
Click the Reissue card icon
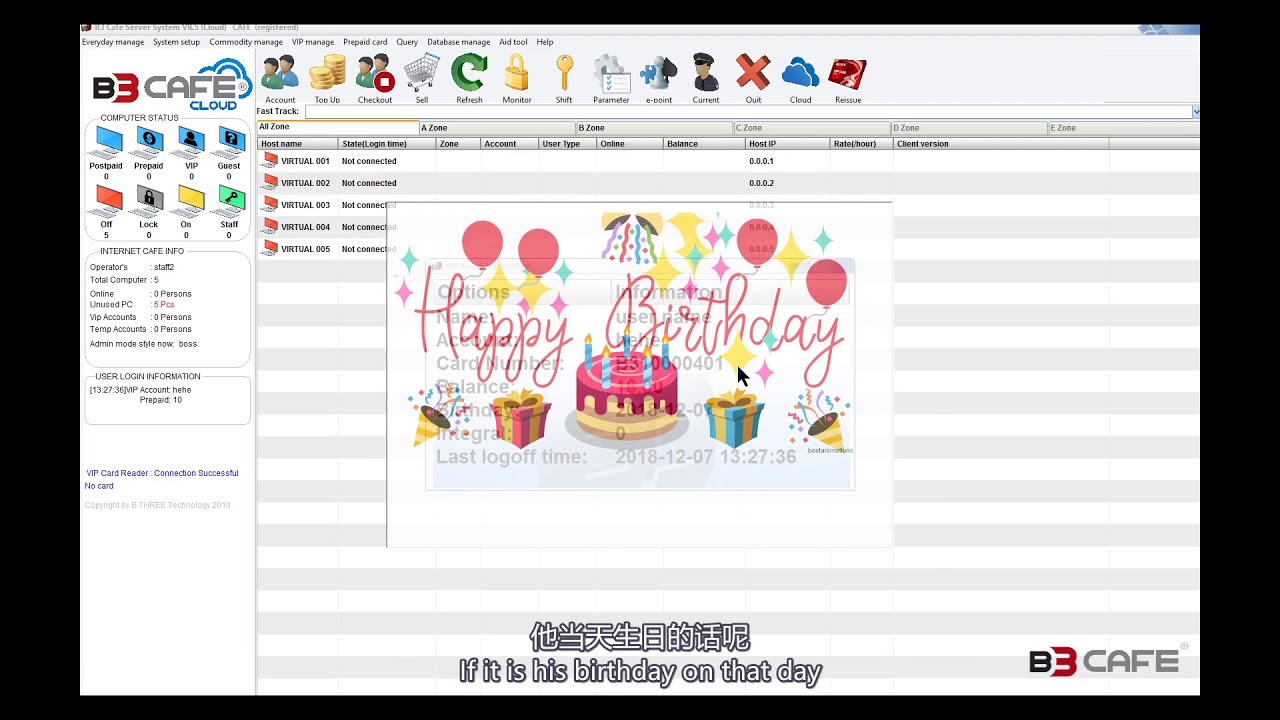(848, 78)
